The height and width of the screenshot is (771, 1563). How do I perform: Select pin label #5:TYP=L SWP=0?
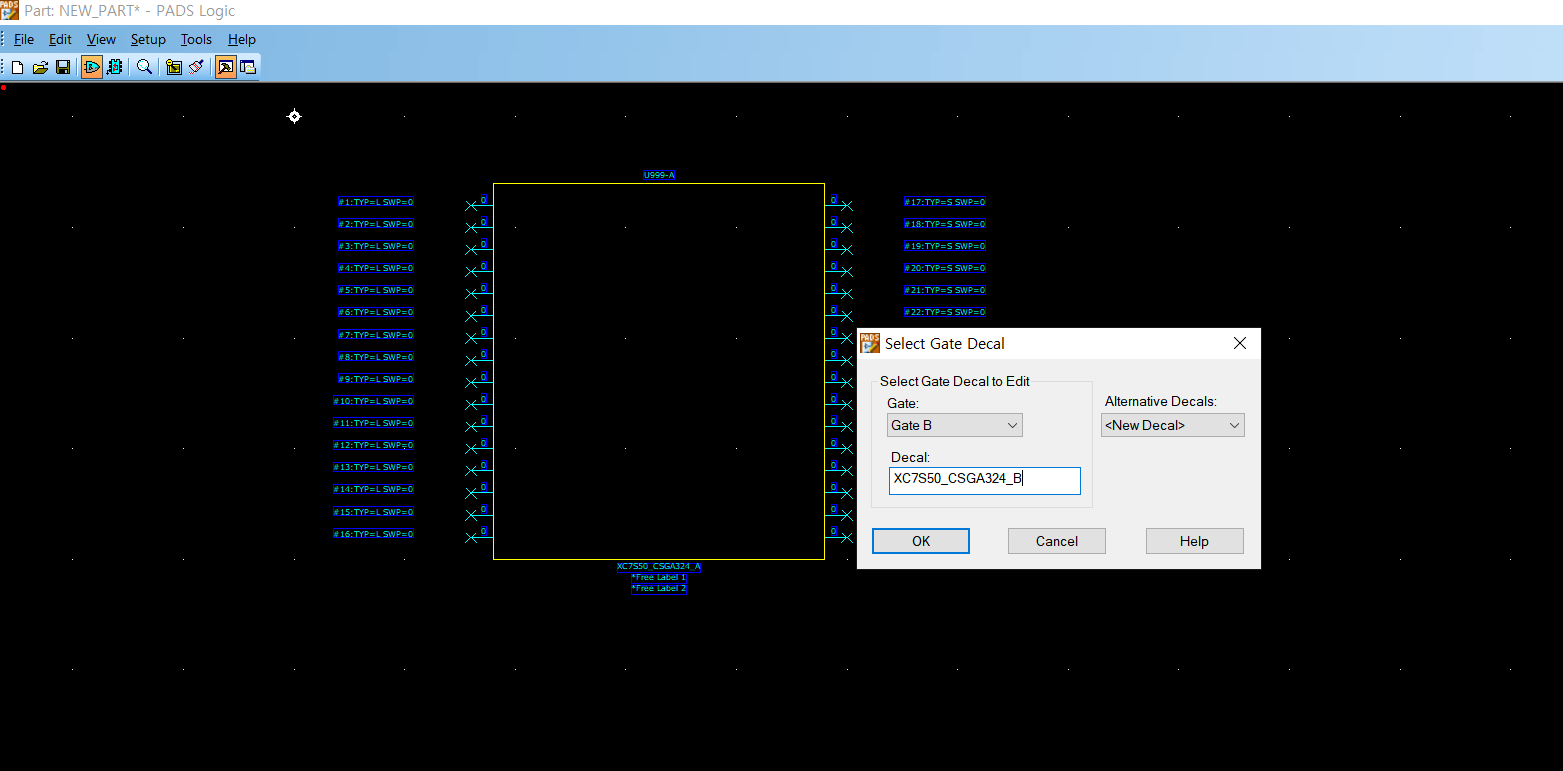(x=375, y=290)
